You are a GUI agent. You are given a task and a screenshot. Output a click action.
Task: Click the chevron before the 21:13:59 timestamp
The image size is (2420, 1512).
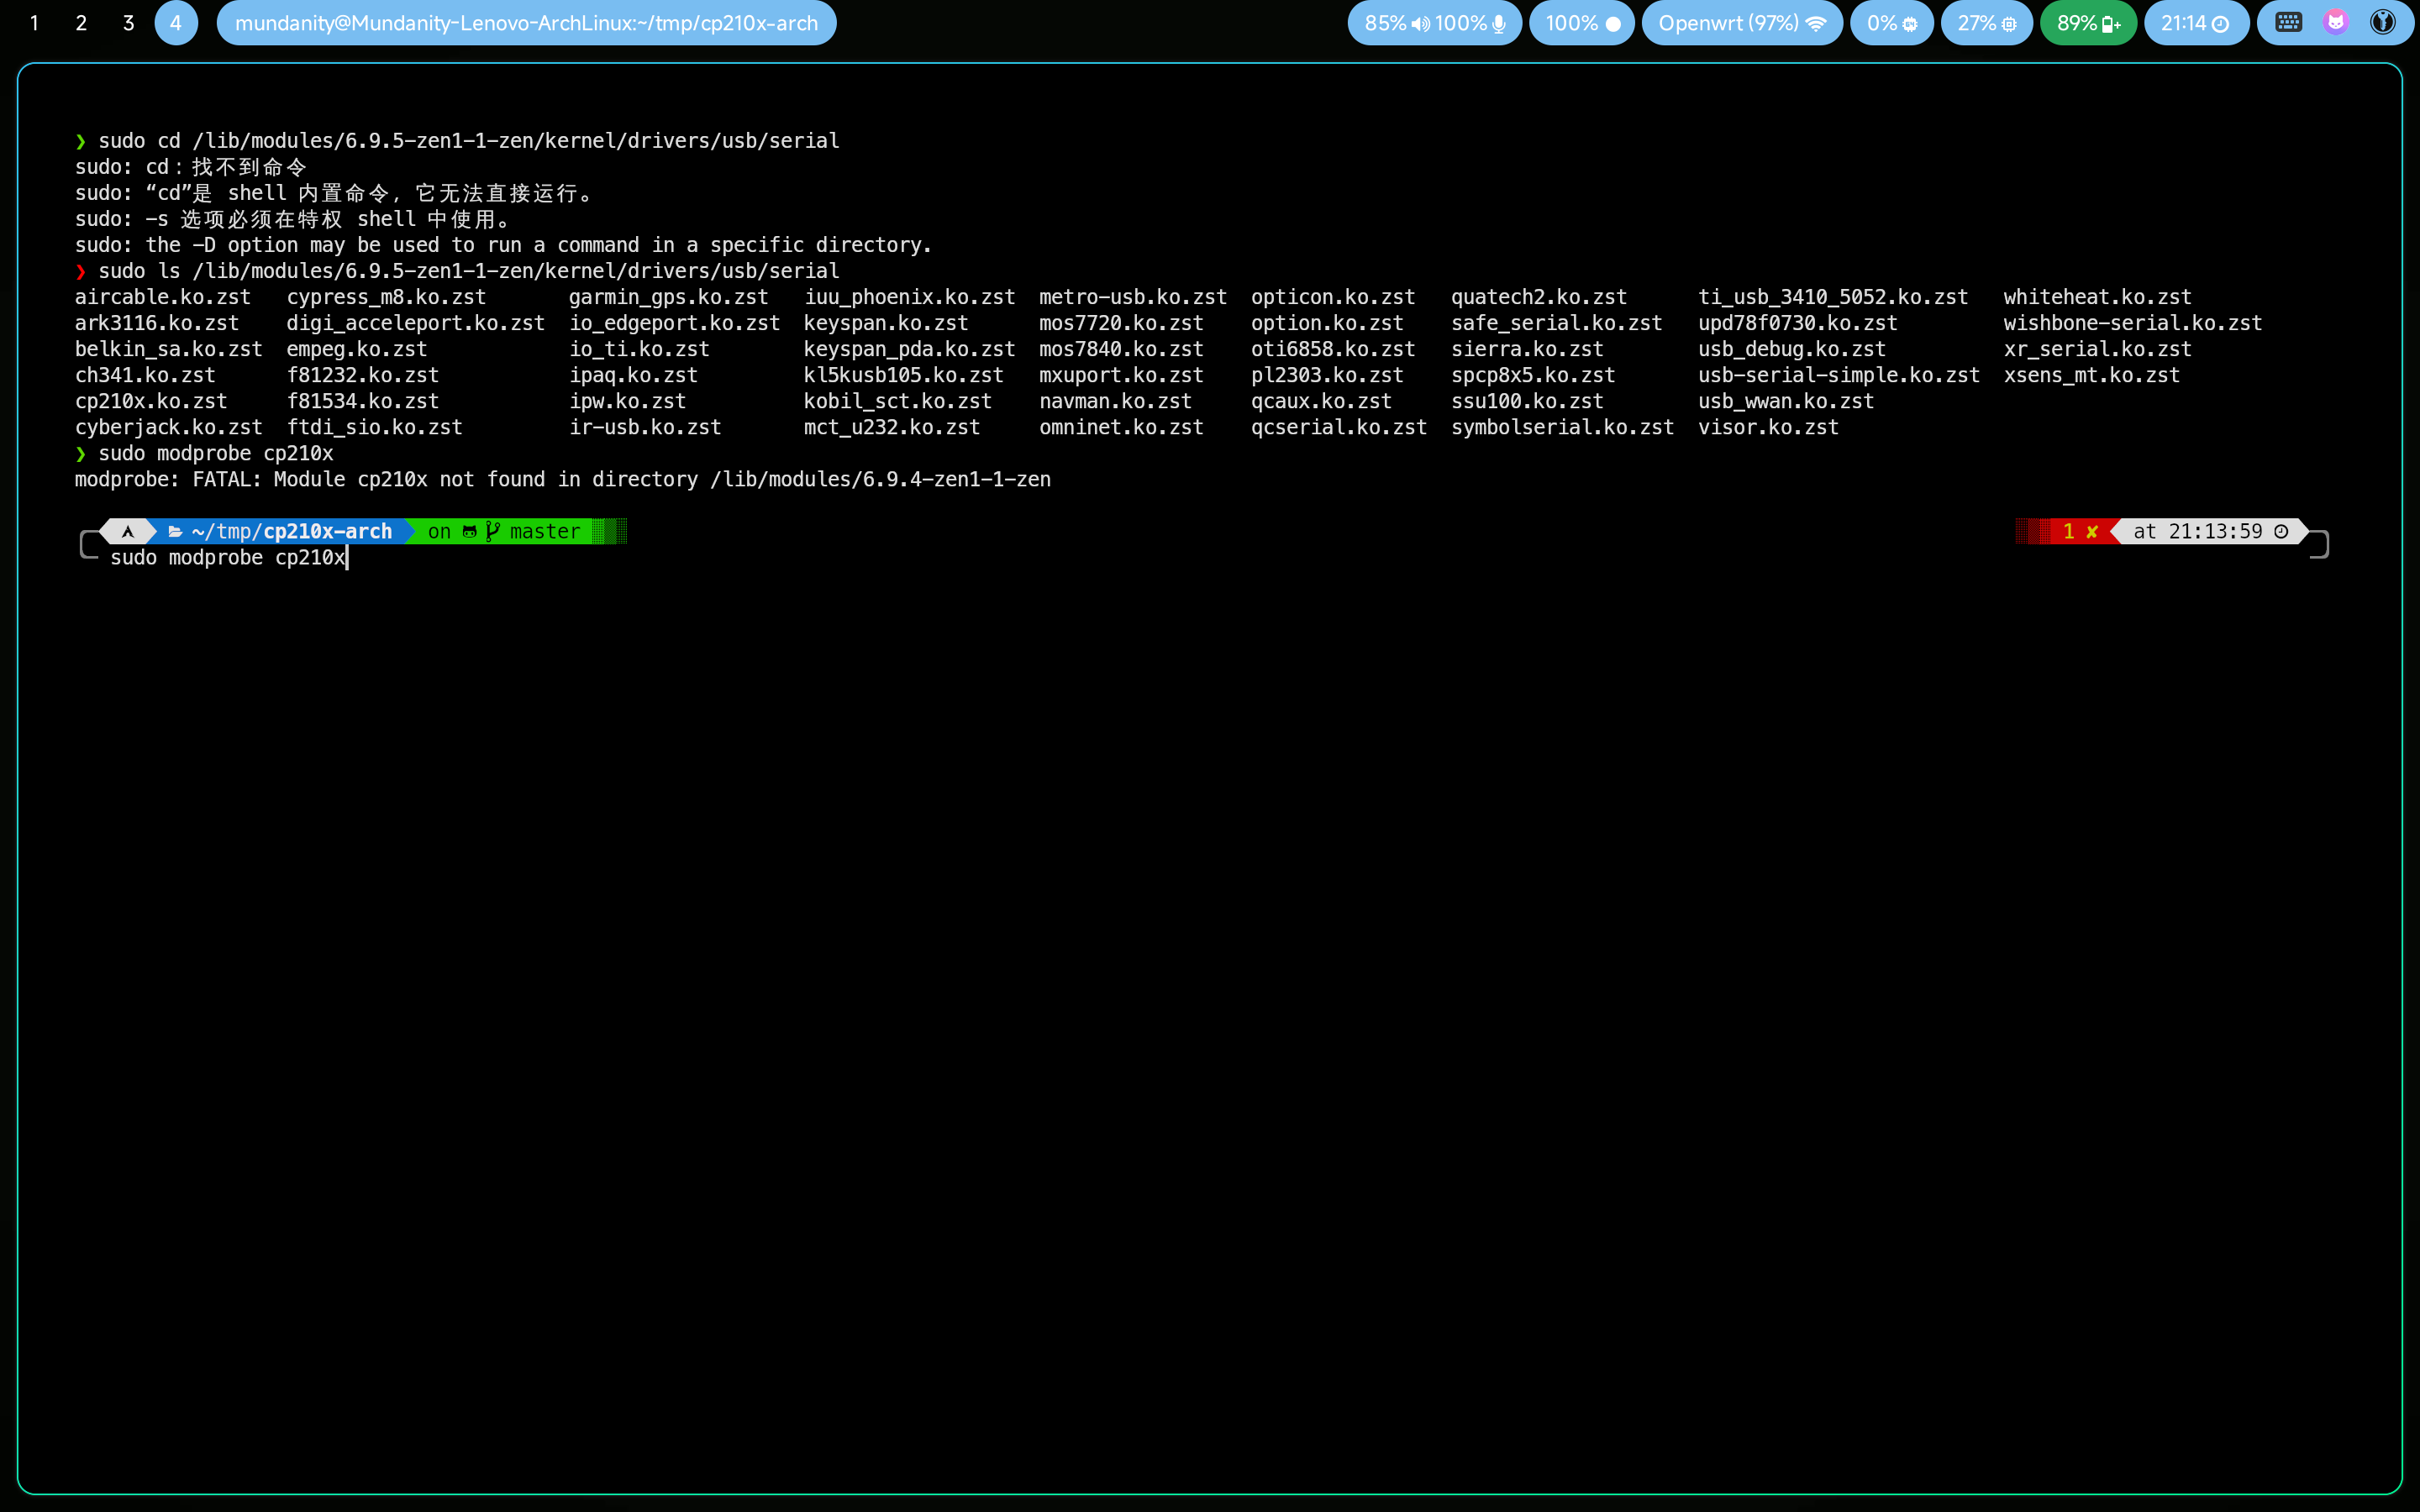(2117, 531)
